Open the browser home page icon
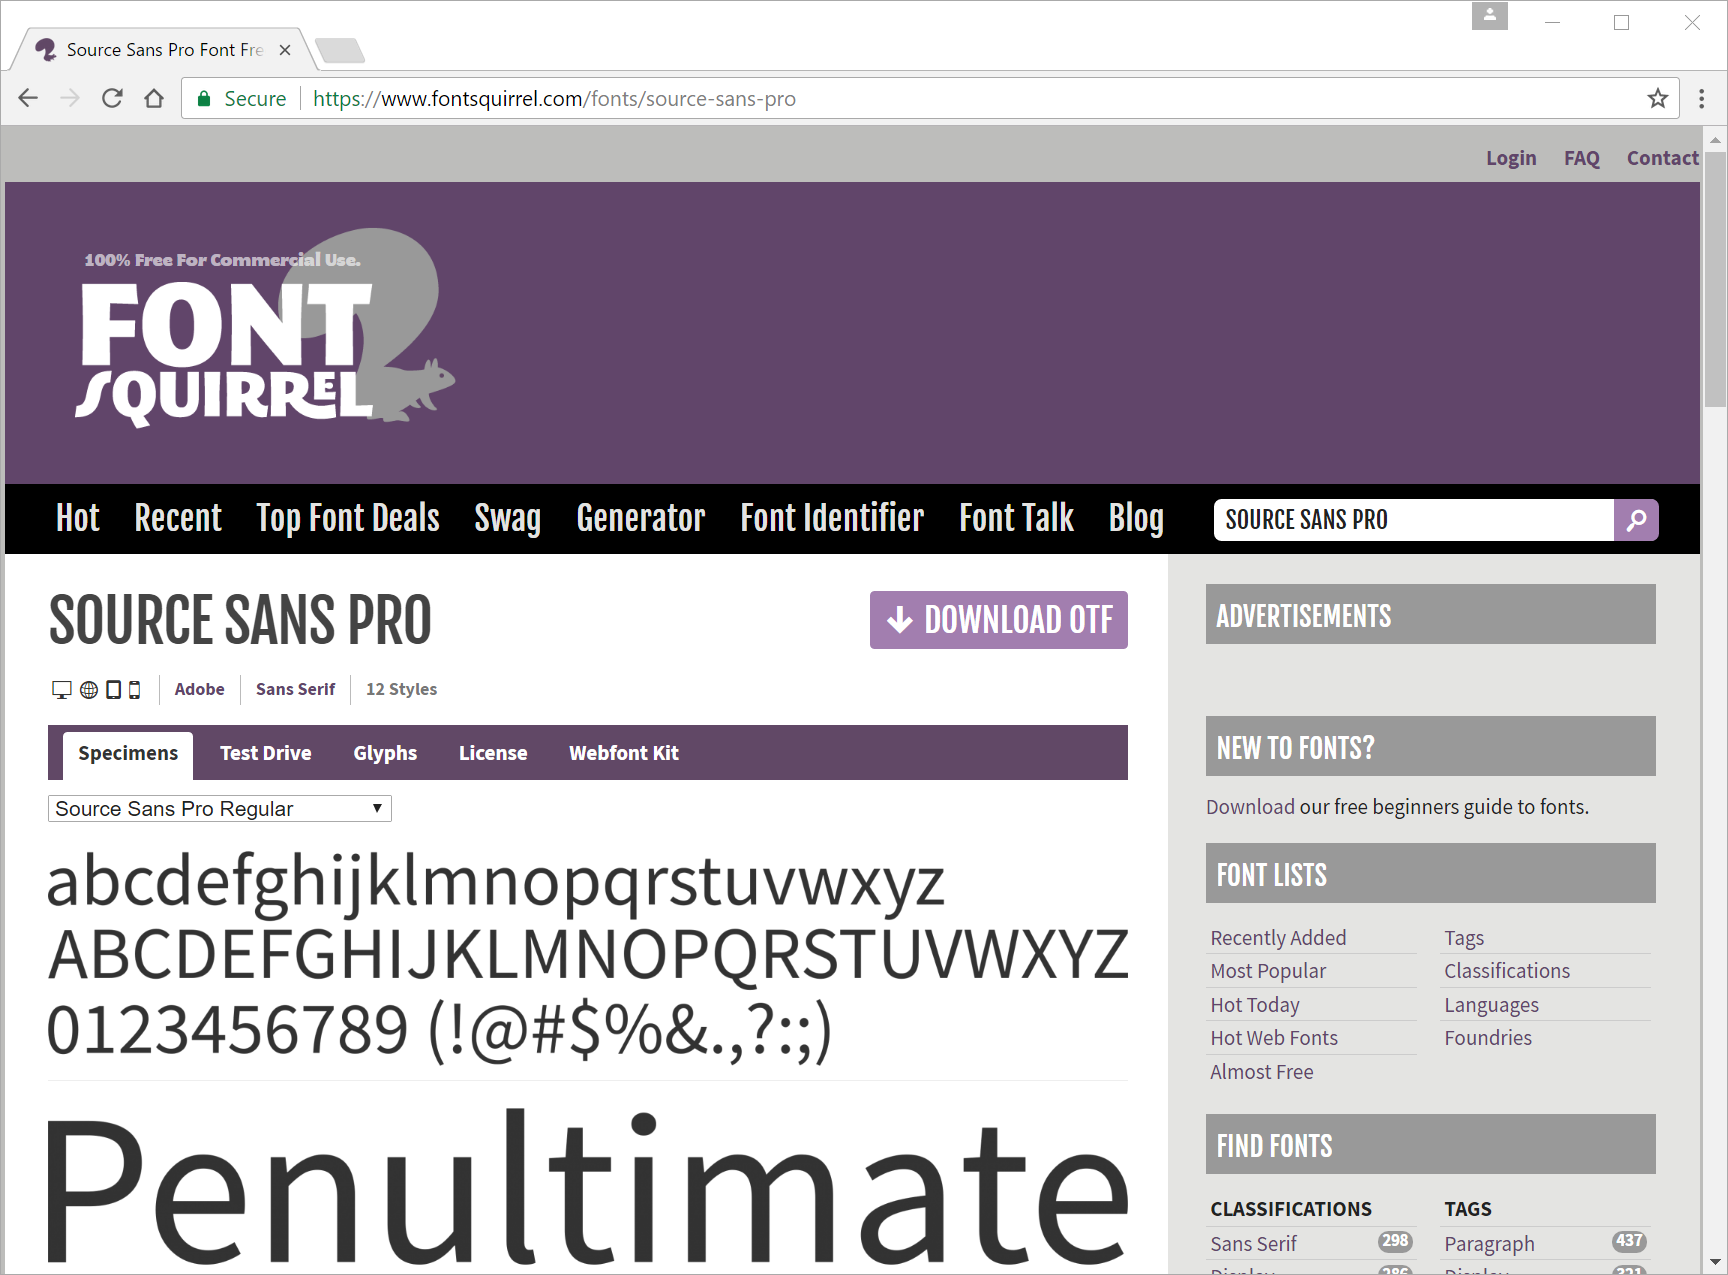Screen dimensions: 1728x1275 [154, 98]
